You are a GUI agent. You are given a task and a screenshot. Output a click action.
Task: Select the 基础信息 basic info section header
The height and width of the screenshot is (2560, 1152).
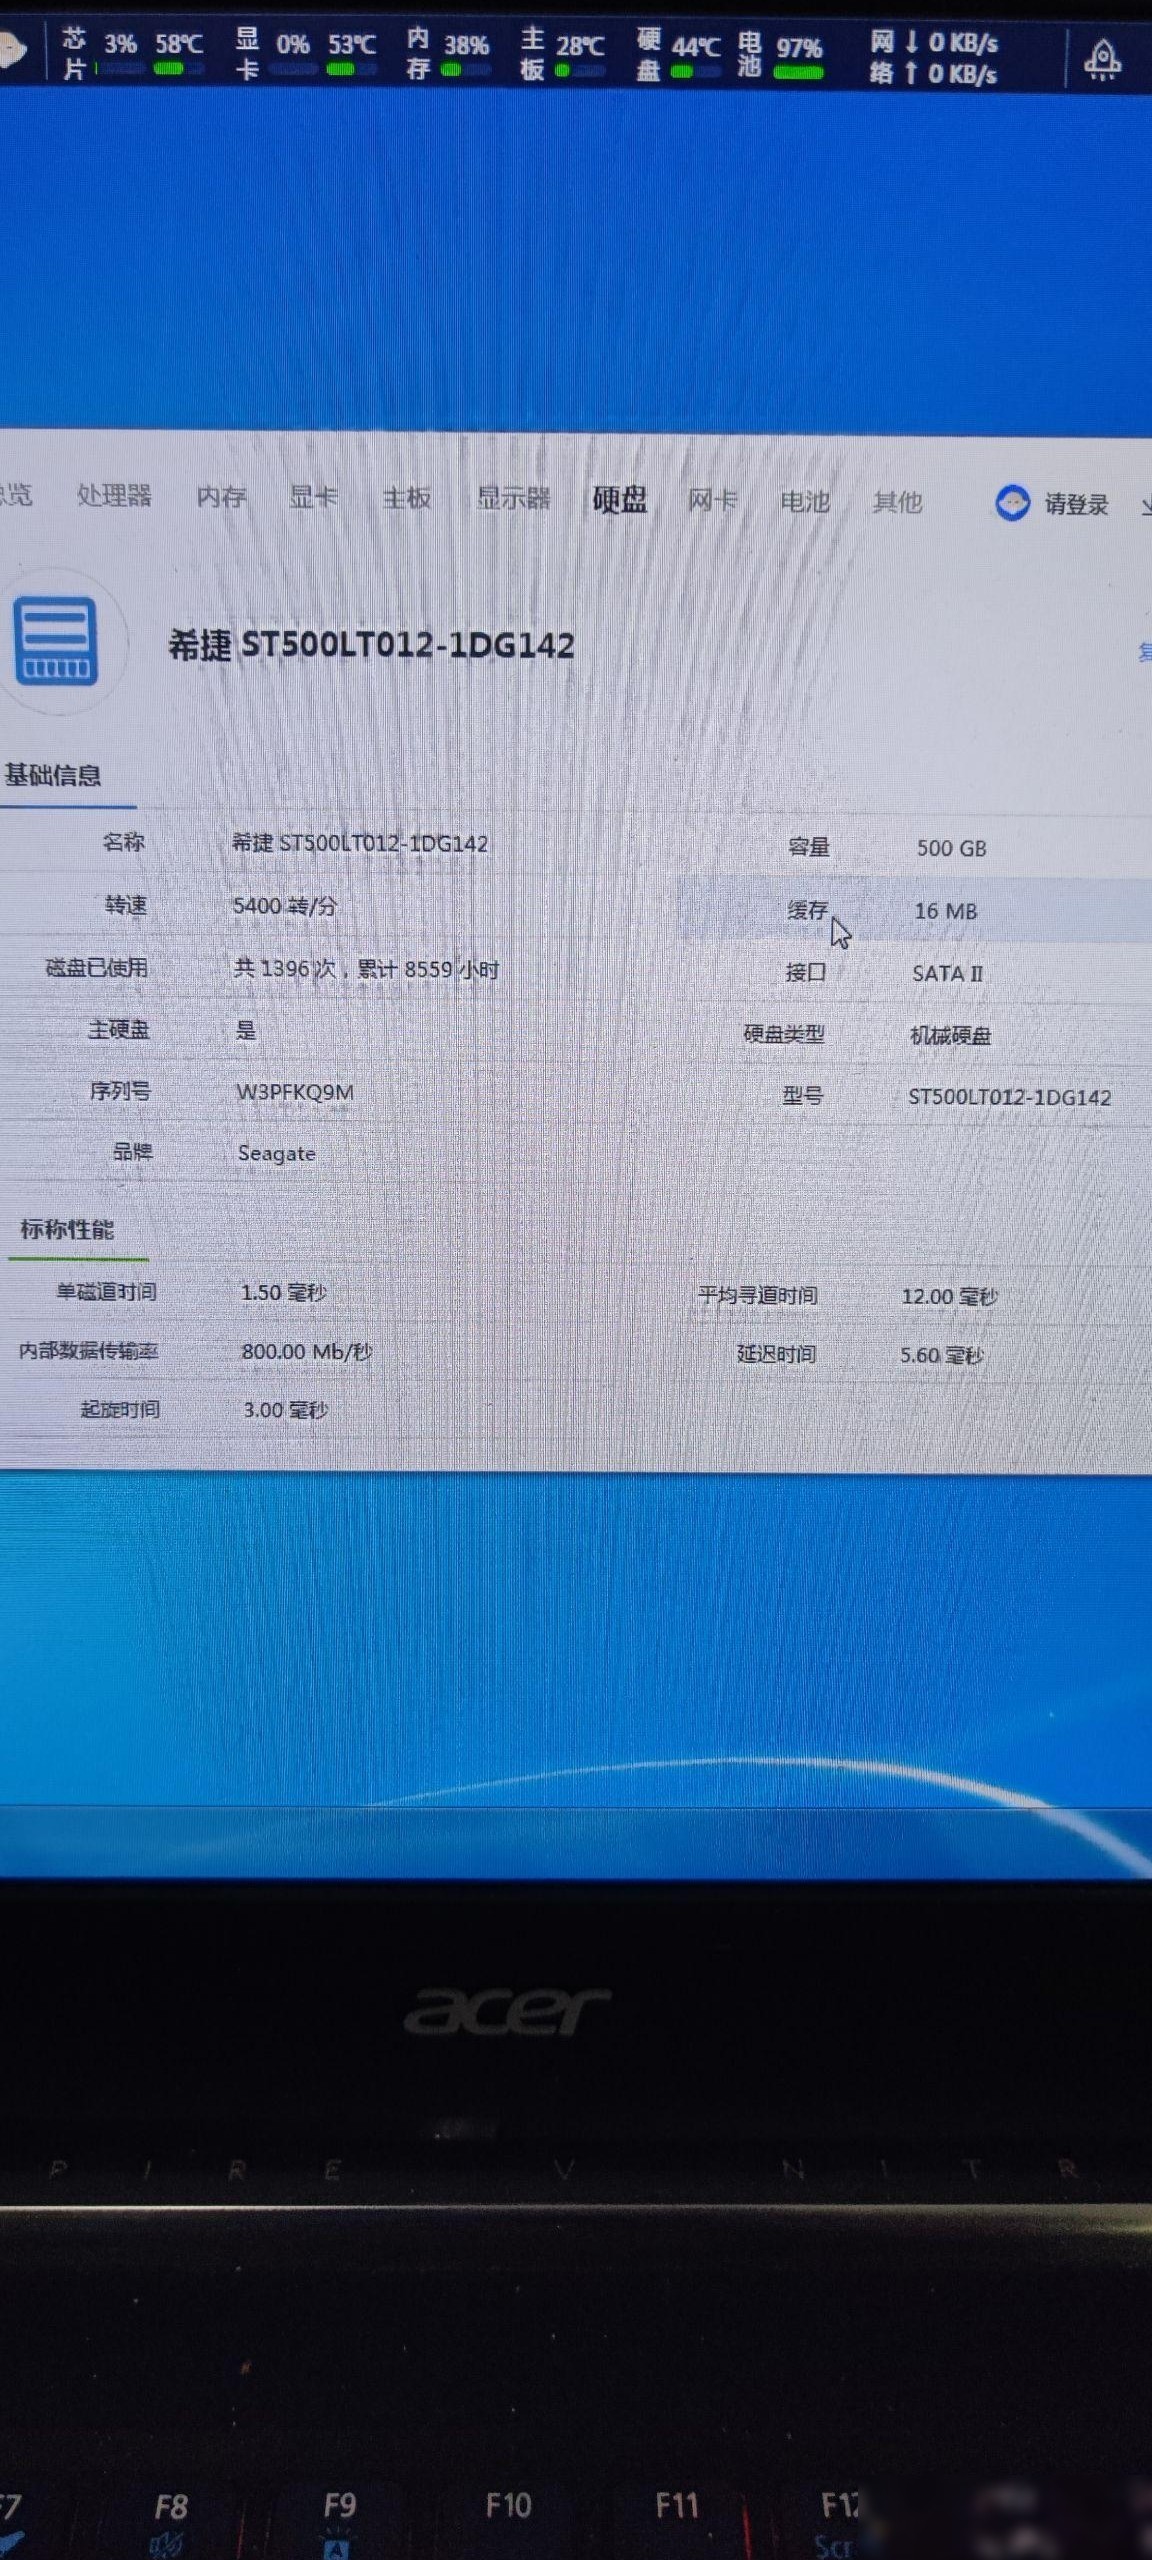coord(53,775)
